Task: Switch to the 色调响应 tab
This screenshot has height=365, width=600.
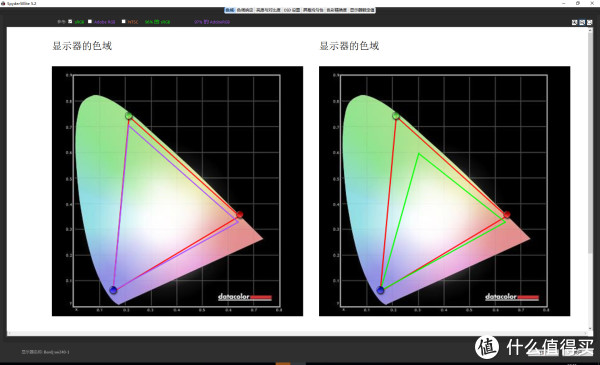Action: 245,10
